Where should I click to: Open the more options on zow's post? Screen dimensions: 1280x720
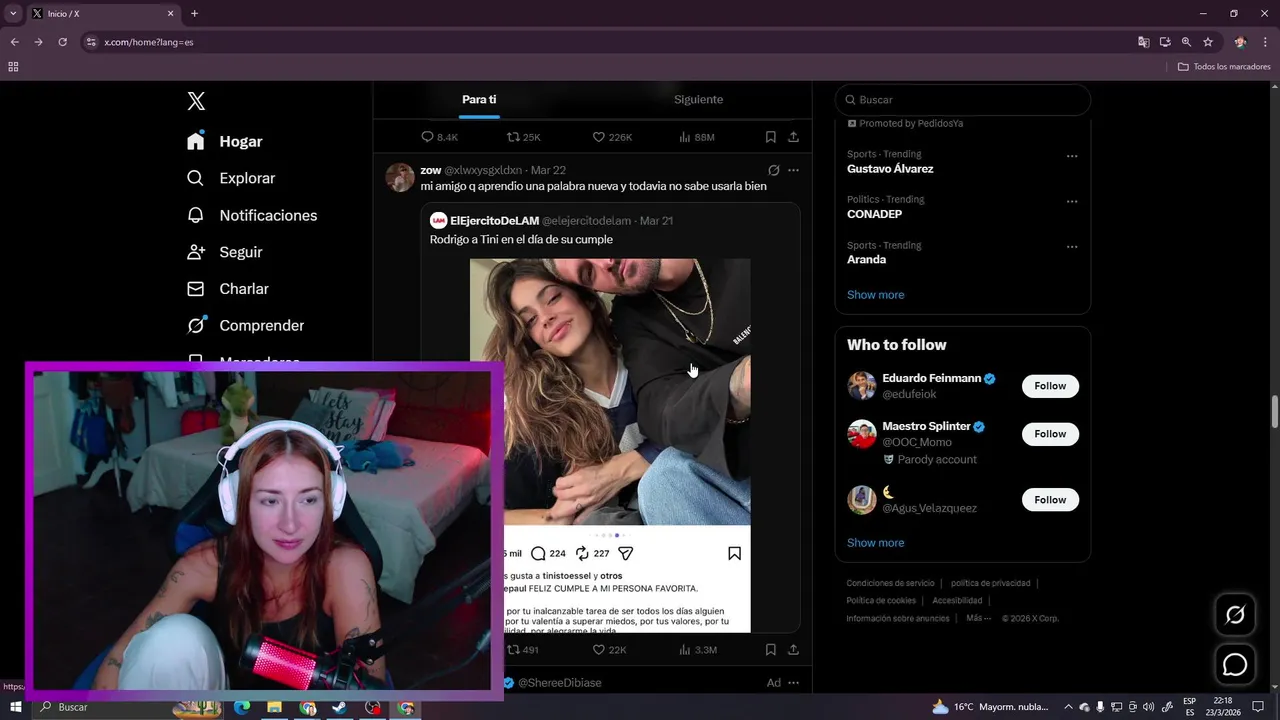[793, 170]
